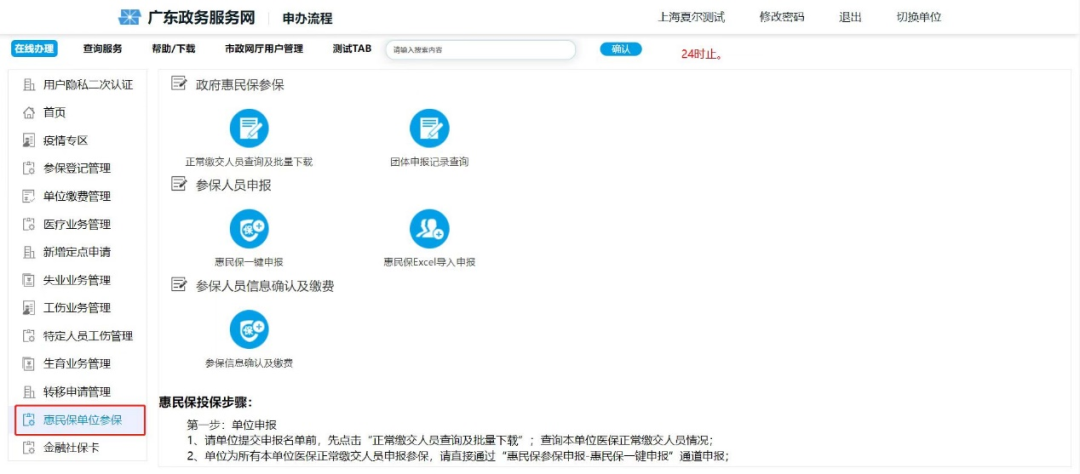Click the 确认 search button
Viewport: 1080px width, 474px height.
620,49
